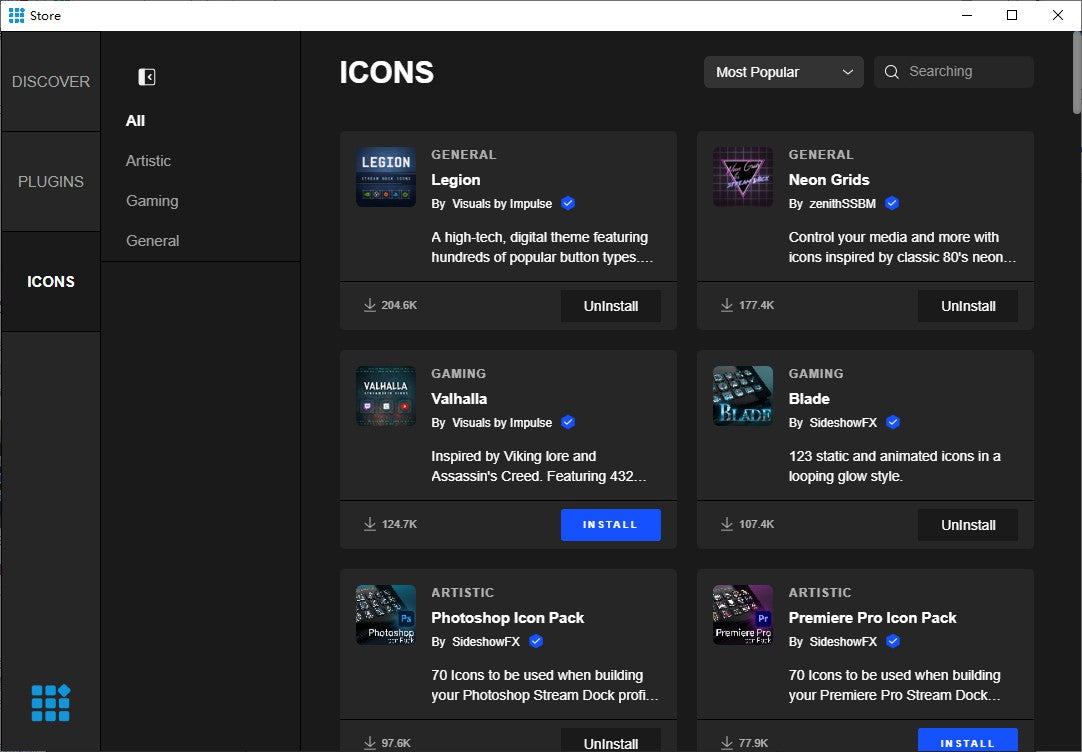The width and height of the screenshot is (1082, 752).
Task: Click the Stream Dock logo at bottom left
Action: click(50, 703)
